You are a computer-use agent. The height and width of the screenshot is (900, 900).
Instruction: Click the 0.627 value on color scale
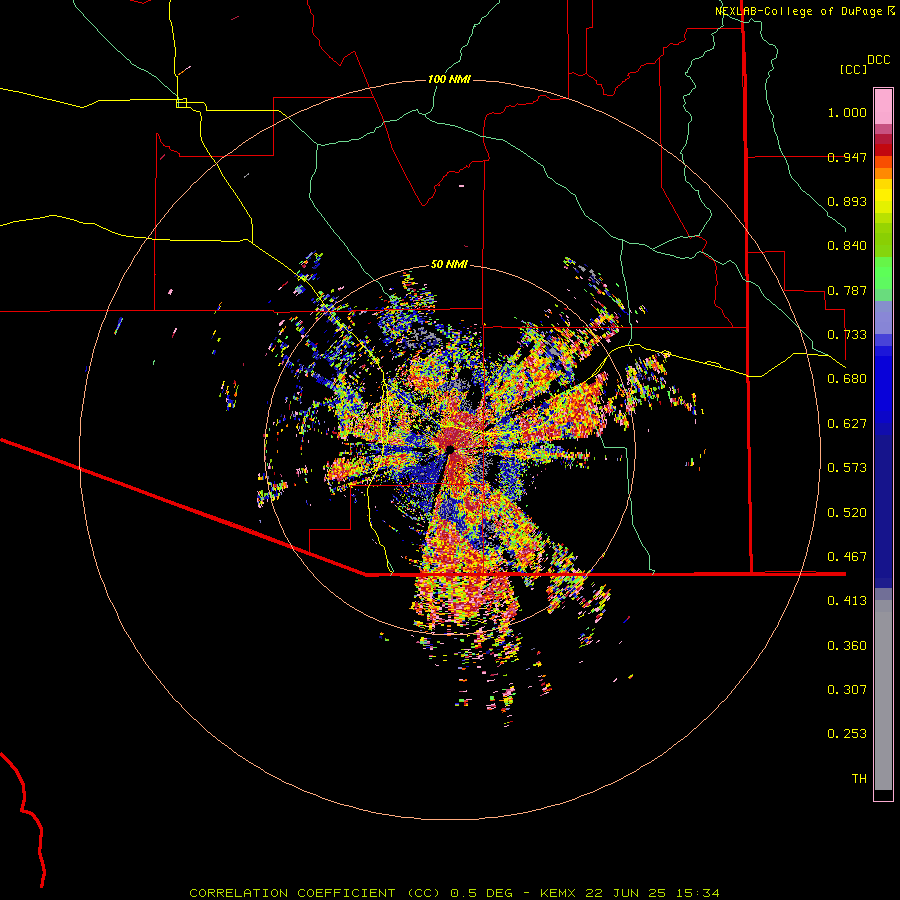pyautogui.click(x=847, y=424)
